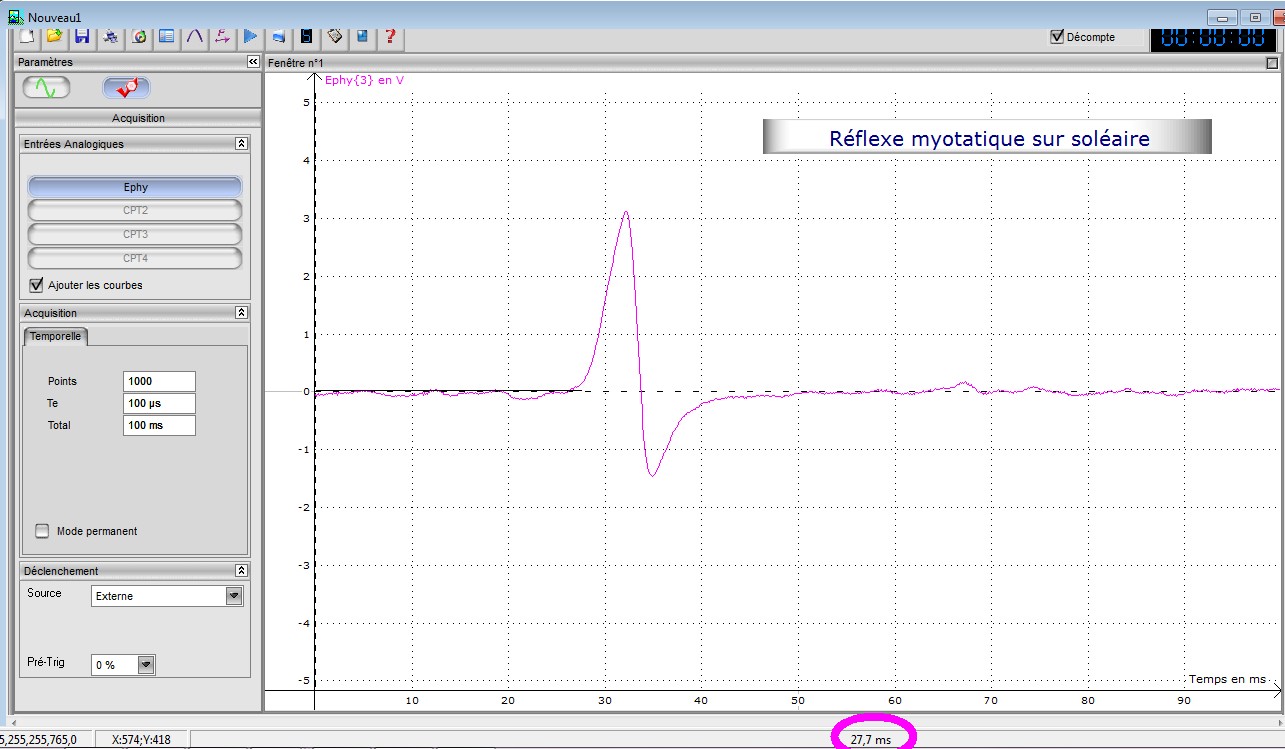Click the Temps en ms axis label
Image resolution: width=1285 pixels, height=749 pixels.
pos(1227,679)
